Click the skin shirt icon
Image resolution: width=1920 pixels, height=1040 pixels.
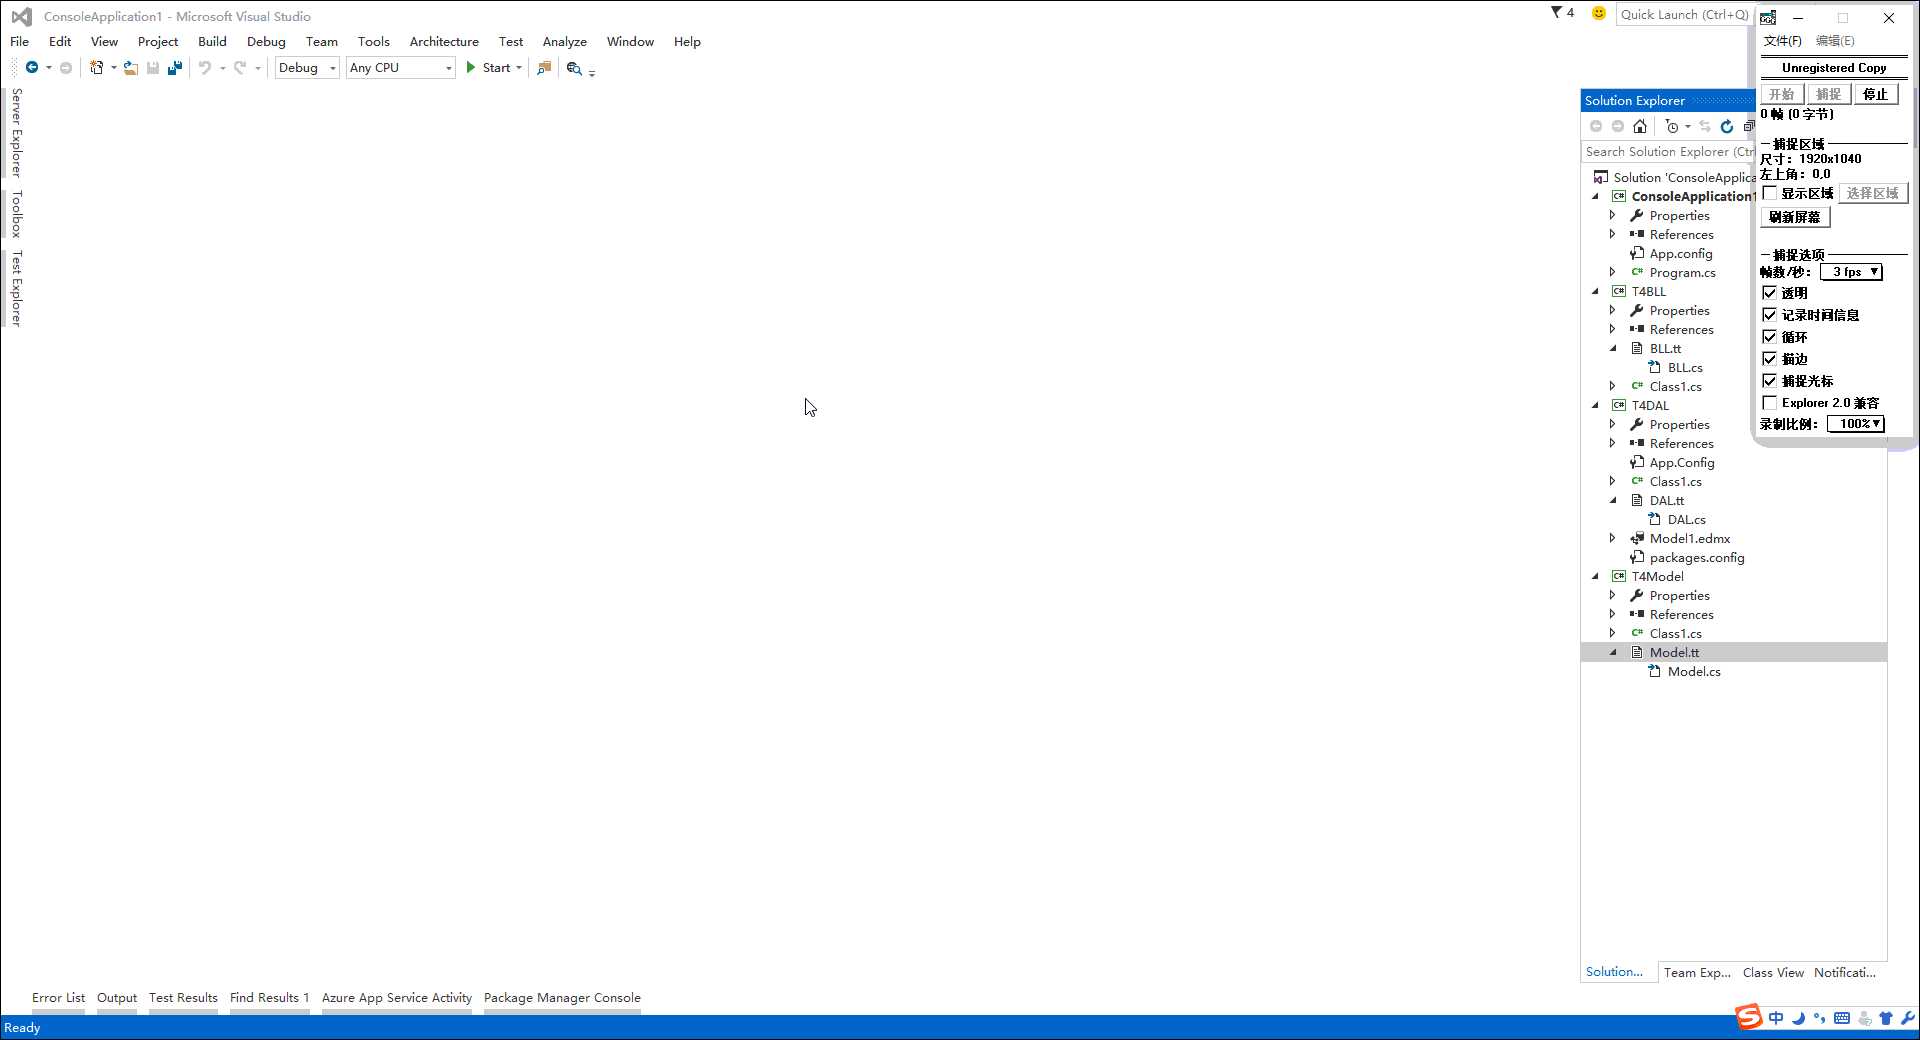pyautogui.click(x=1886, y=1018)
